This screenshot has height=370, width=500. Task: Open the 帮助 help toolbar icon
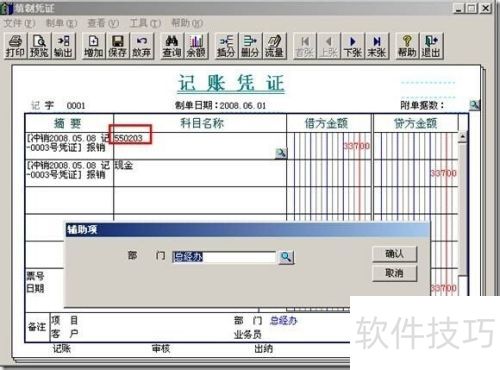click(407, 46)
